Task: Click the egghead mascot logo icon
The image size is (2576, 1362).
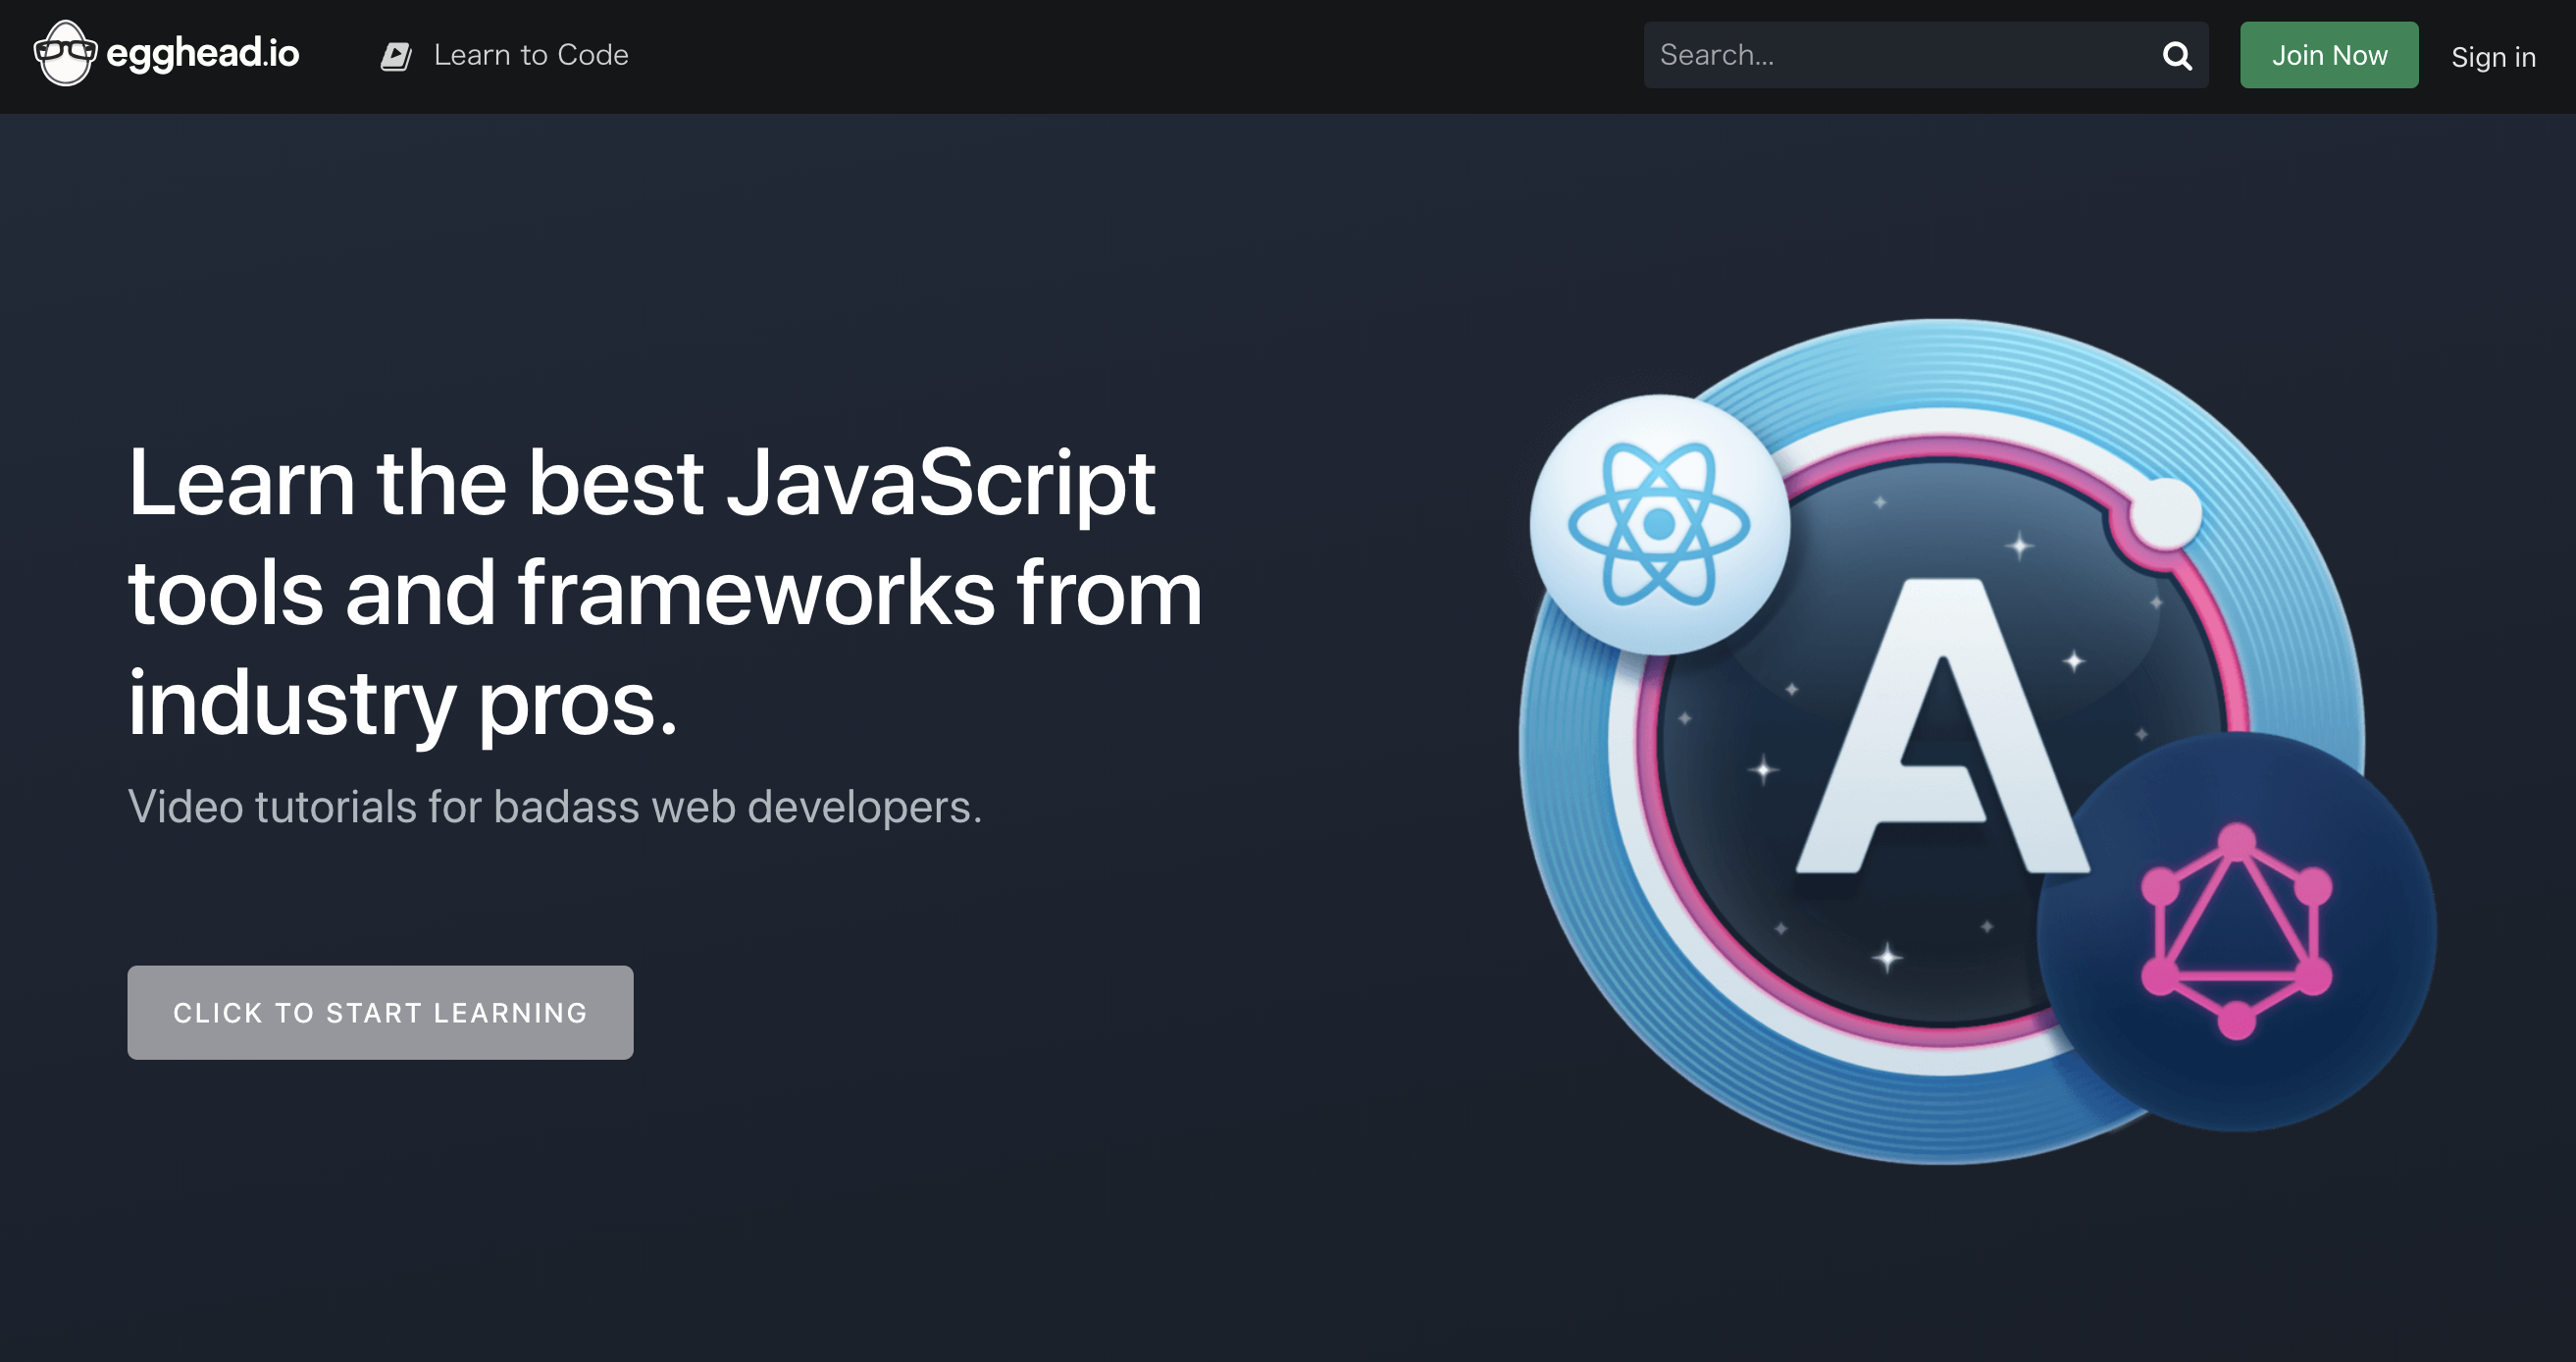Action: point(65,54)
